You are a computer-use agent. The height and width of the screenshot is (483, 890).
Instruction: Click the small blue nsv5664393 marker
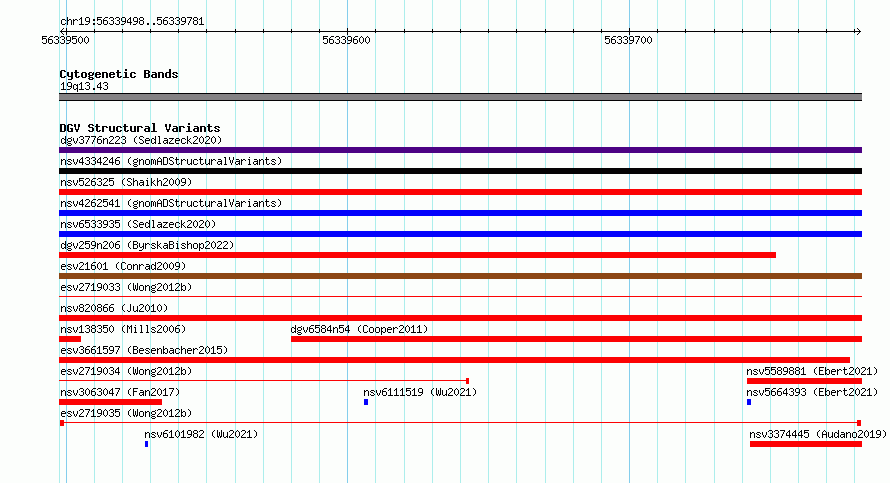point(749,402)
